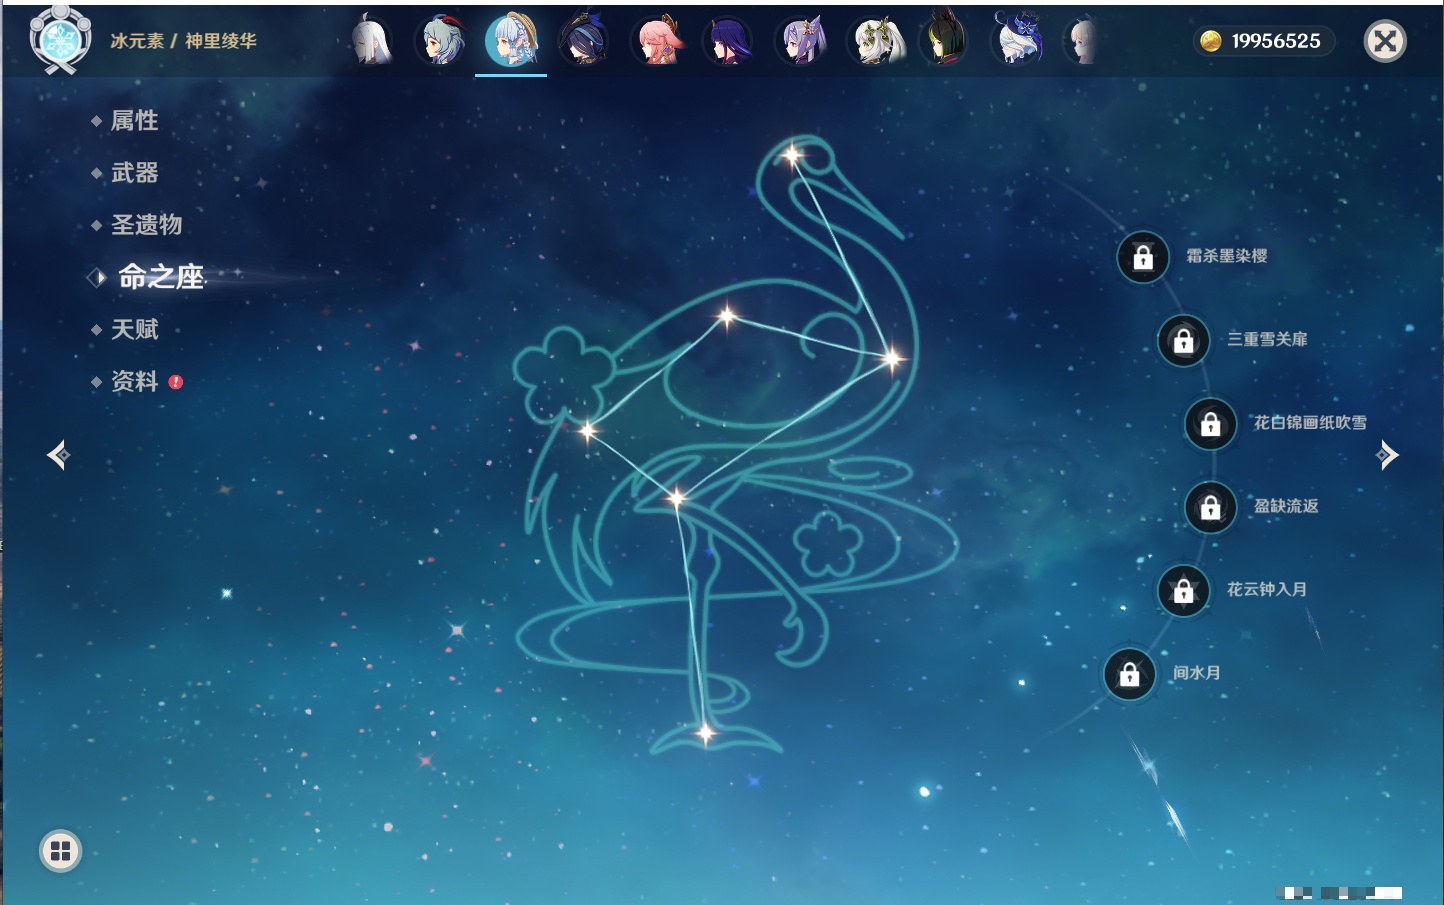Open the 圣遗物 artifacts tab
The width and height of the screenshot is (1444, 905).
coord(147,225)
